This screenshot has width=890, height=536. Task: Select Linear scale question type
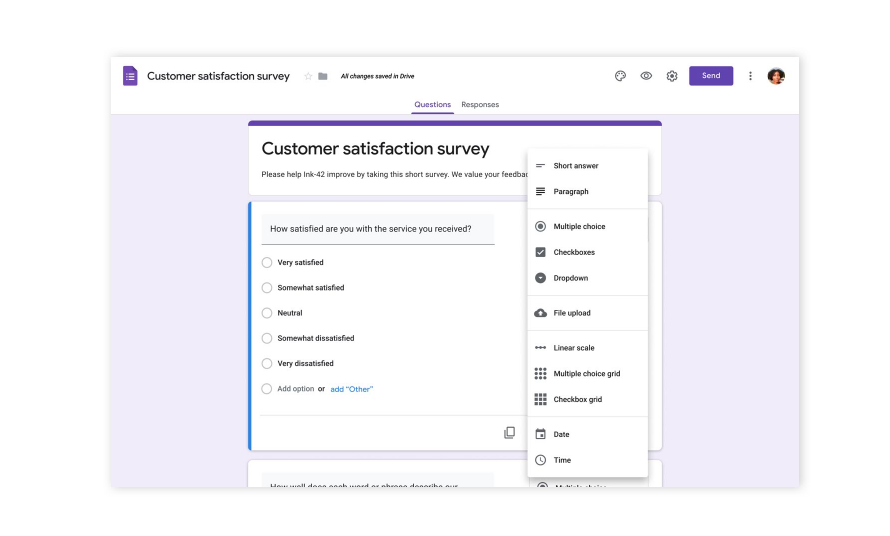coord(573,348)
